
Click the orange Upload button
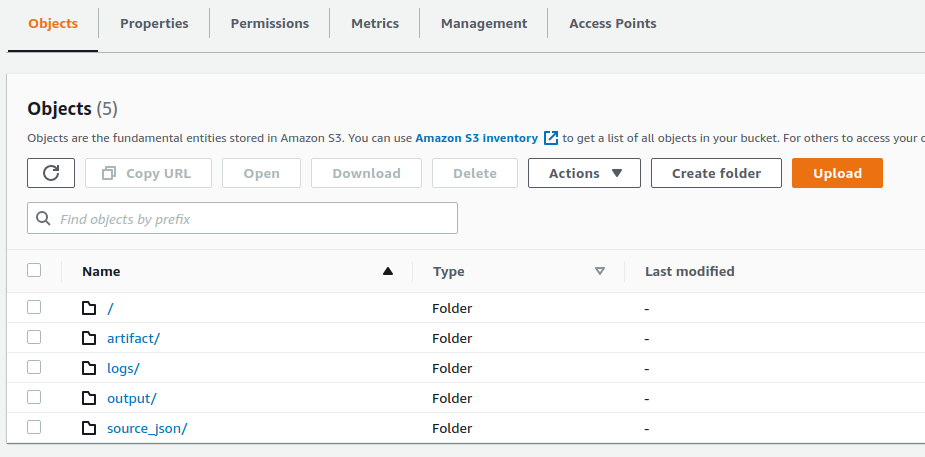click(837, 173)
